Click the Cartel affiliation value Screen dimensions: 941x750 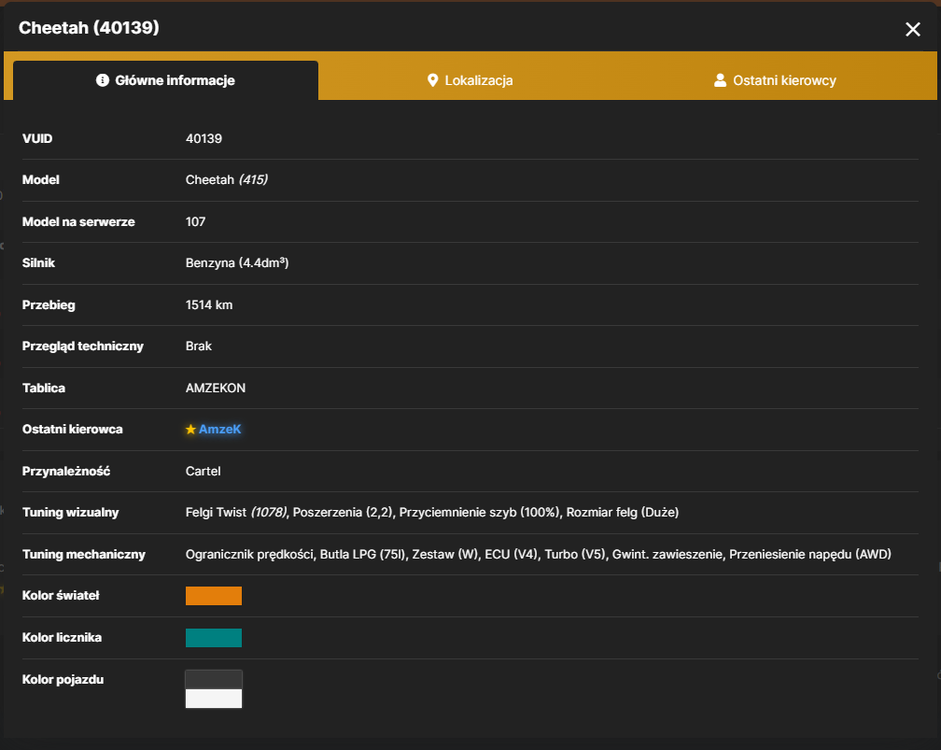pyautogui.click(x=203, y=471)
